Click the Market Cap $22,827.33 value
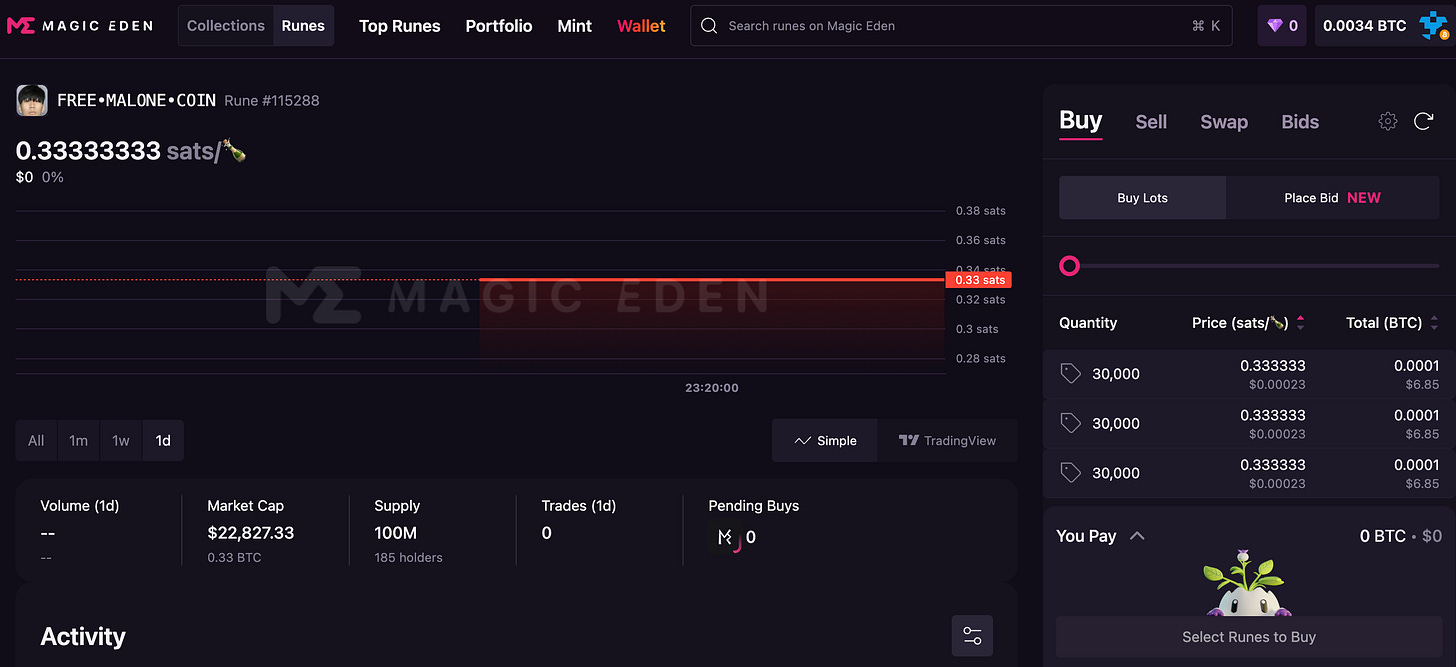Viewport: 1456px width, 667px height. click(x=251, y=533)
